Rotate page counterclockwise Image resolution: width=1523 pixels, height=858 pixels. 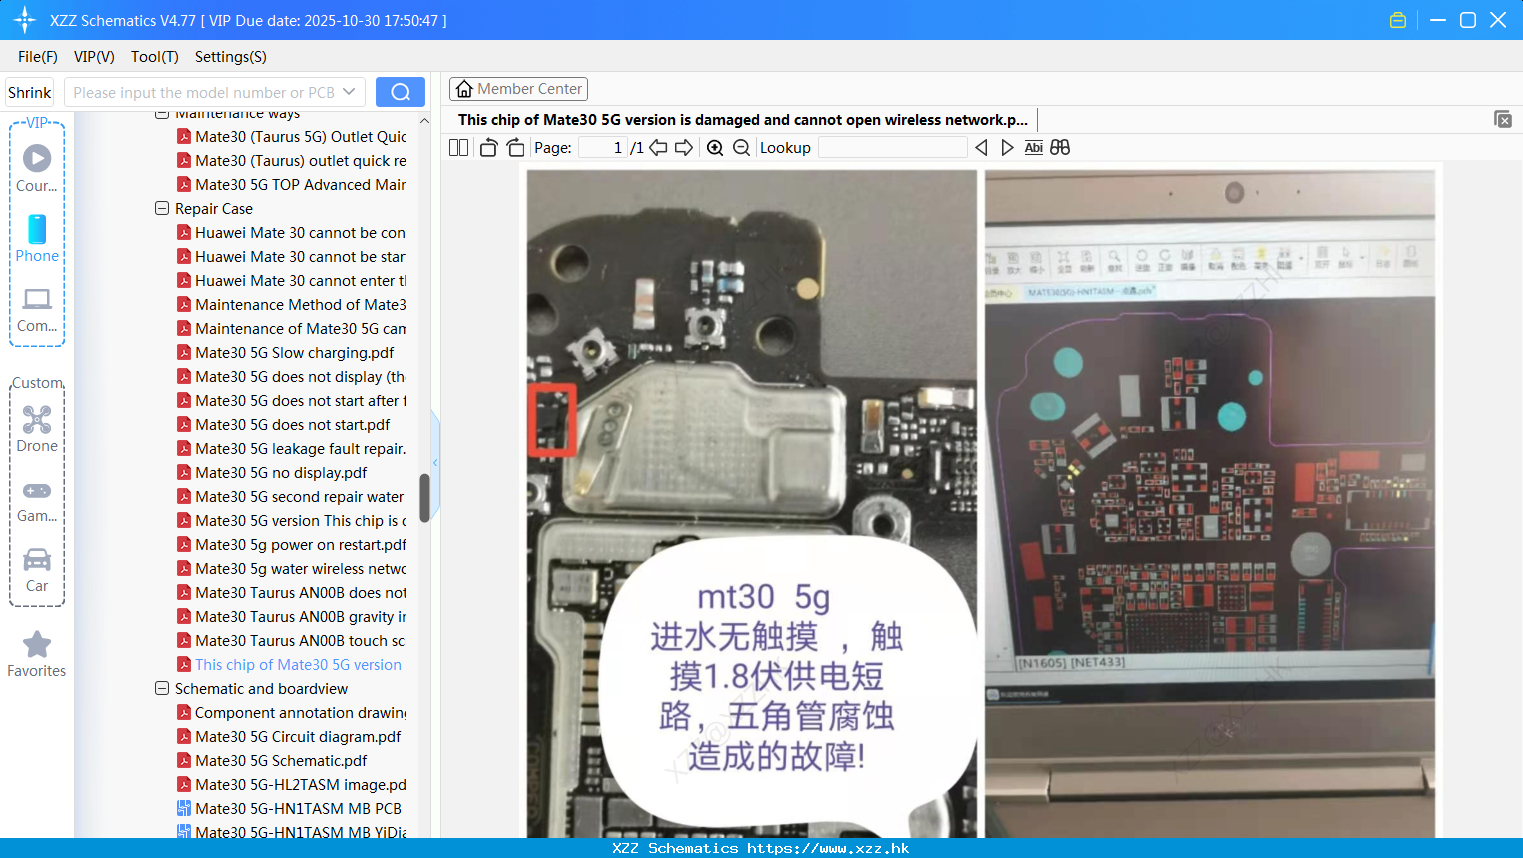pyautogui.click(x=488, y=148)
